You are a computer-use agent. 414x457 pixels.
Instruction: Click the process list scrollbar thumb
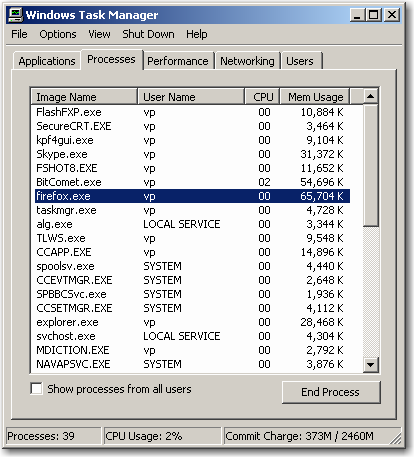(x=370, y=166)
